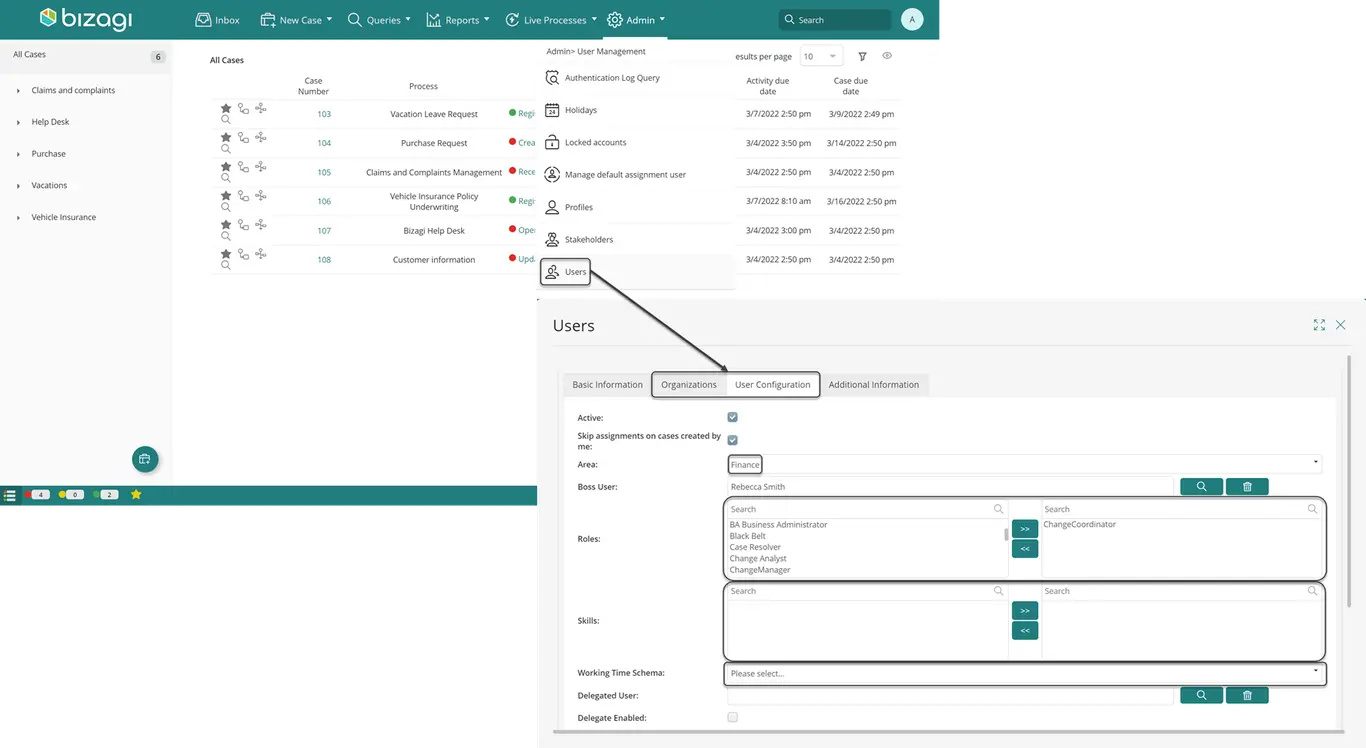Toggle Skip assignments on cases created by me

[733, 440]
